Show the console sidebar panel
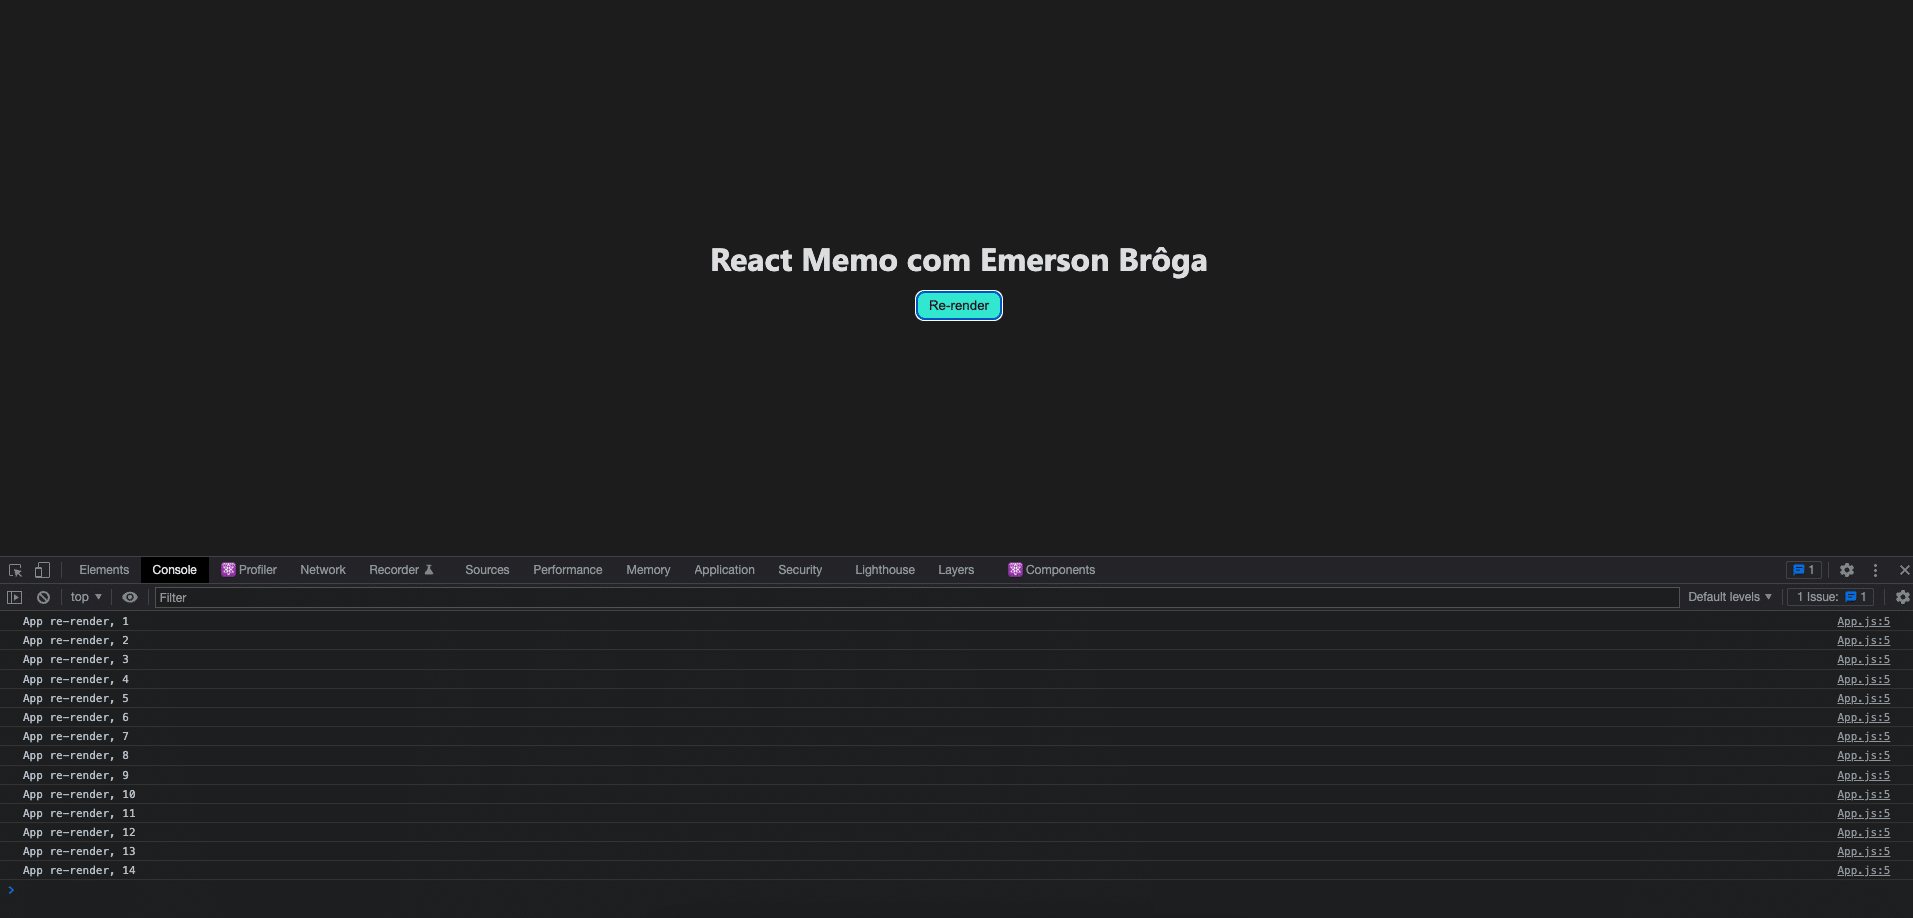This screenshot has height=918, width=1913. (x=15, y=596)
